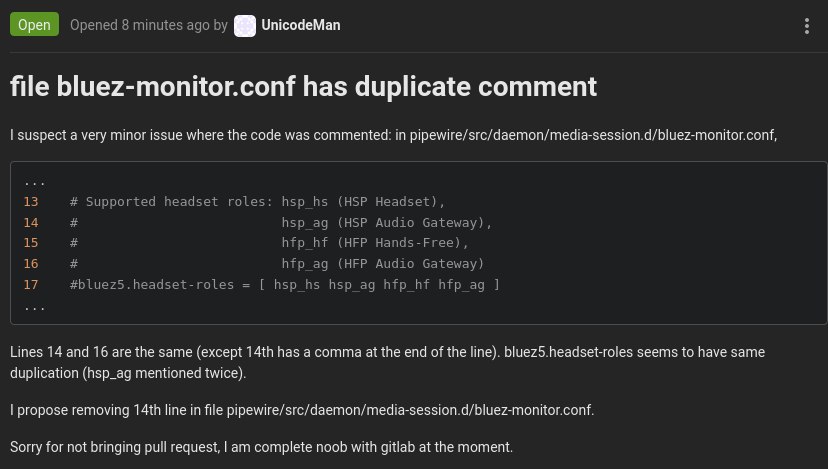Click the paragraph starting "Lines 14 and 16"

coord(388,362)
